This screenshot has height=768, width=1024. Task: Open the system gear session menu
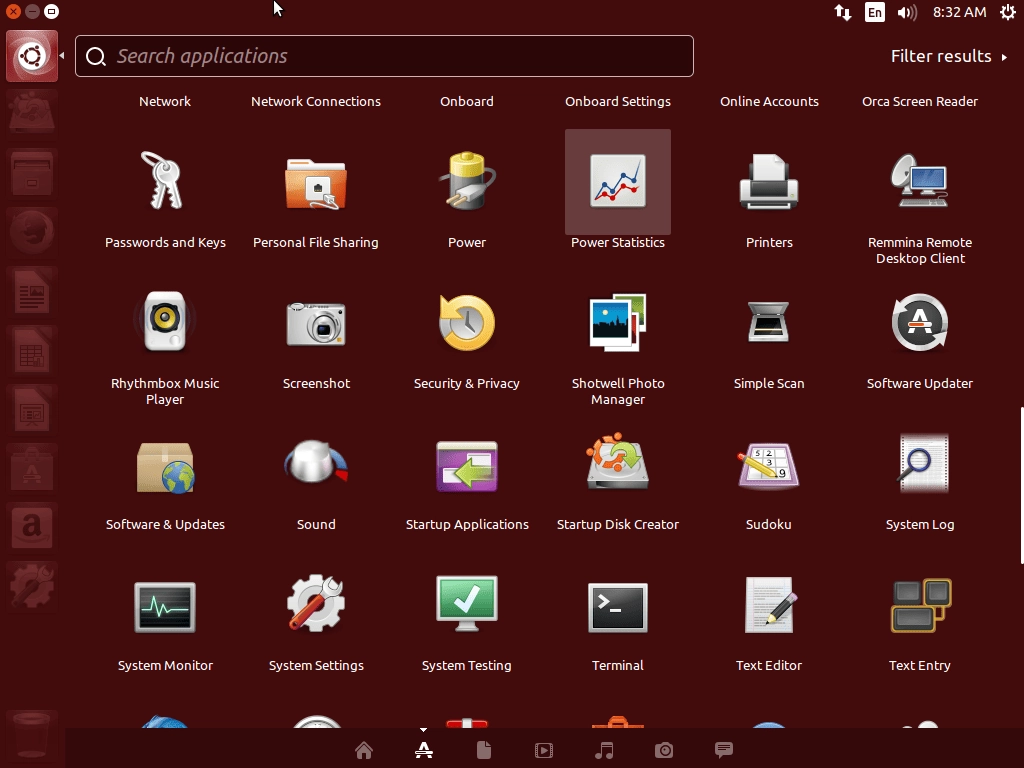1008,12
